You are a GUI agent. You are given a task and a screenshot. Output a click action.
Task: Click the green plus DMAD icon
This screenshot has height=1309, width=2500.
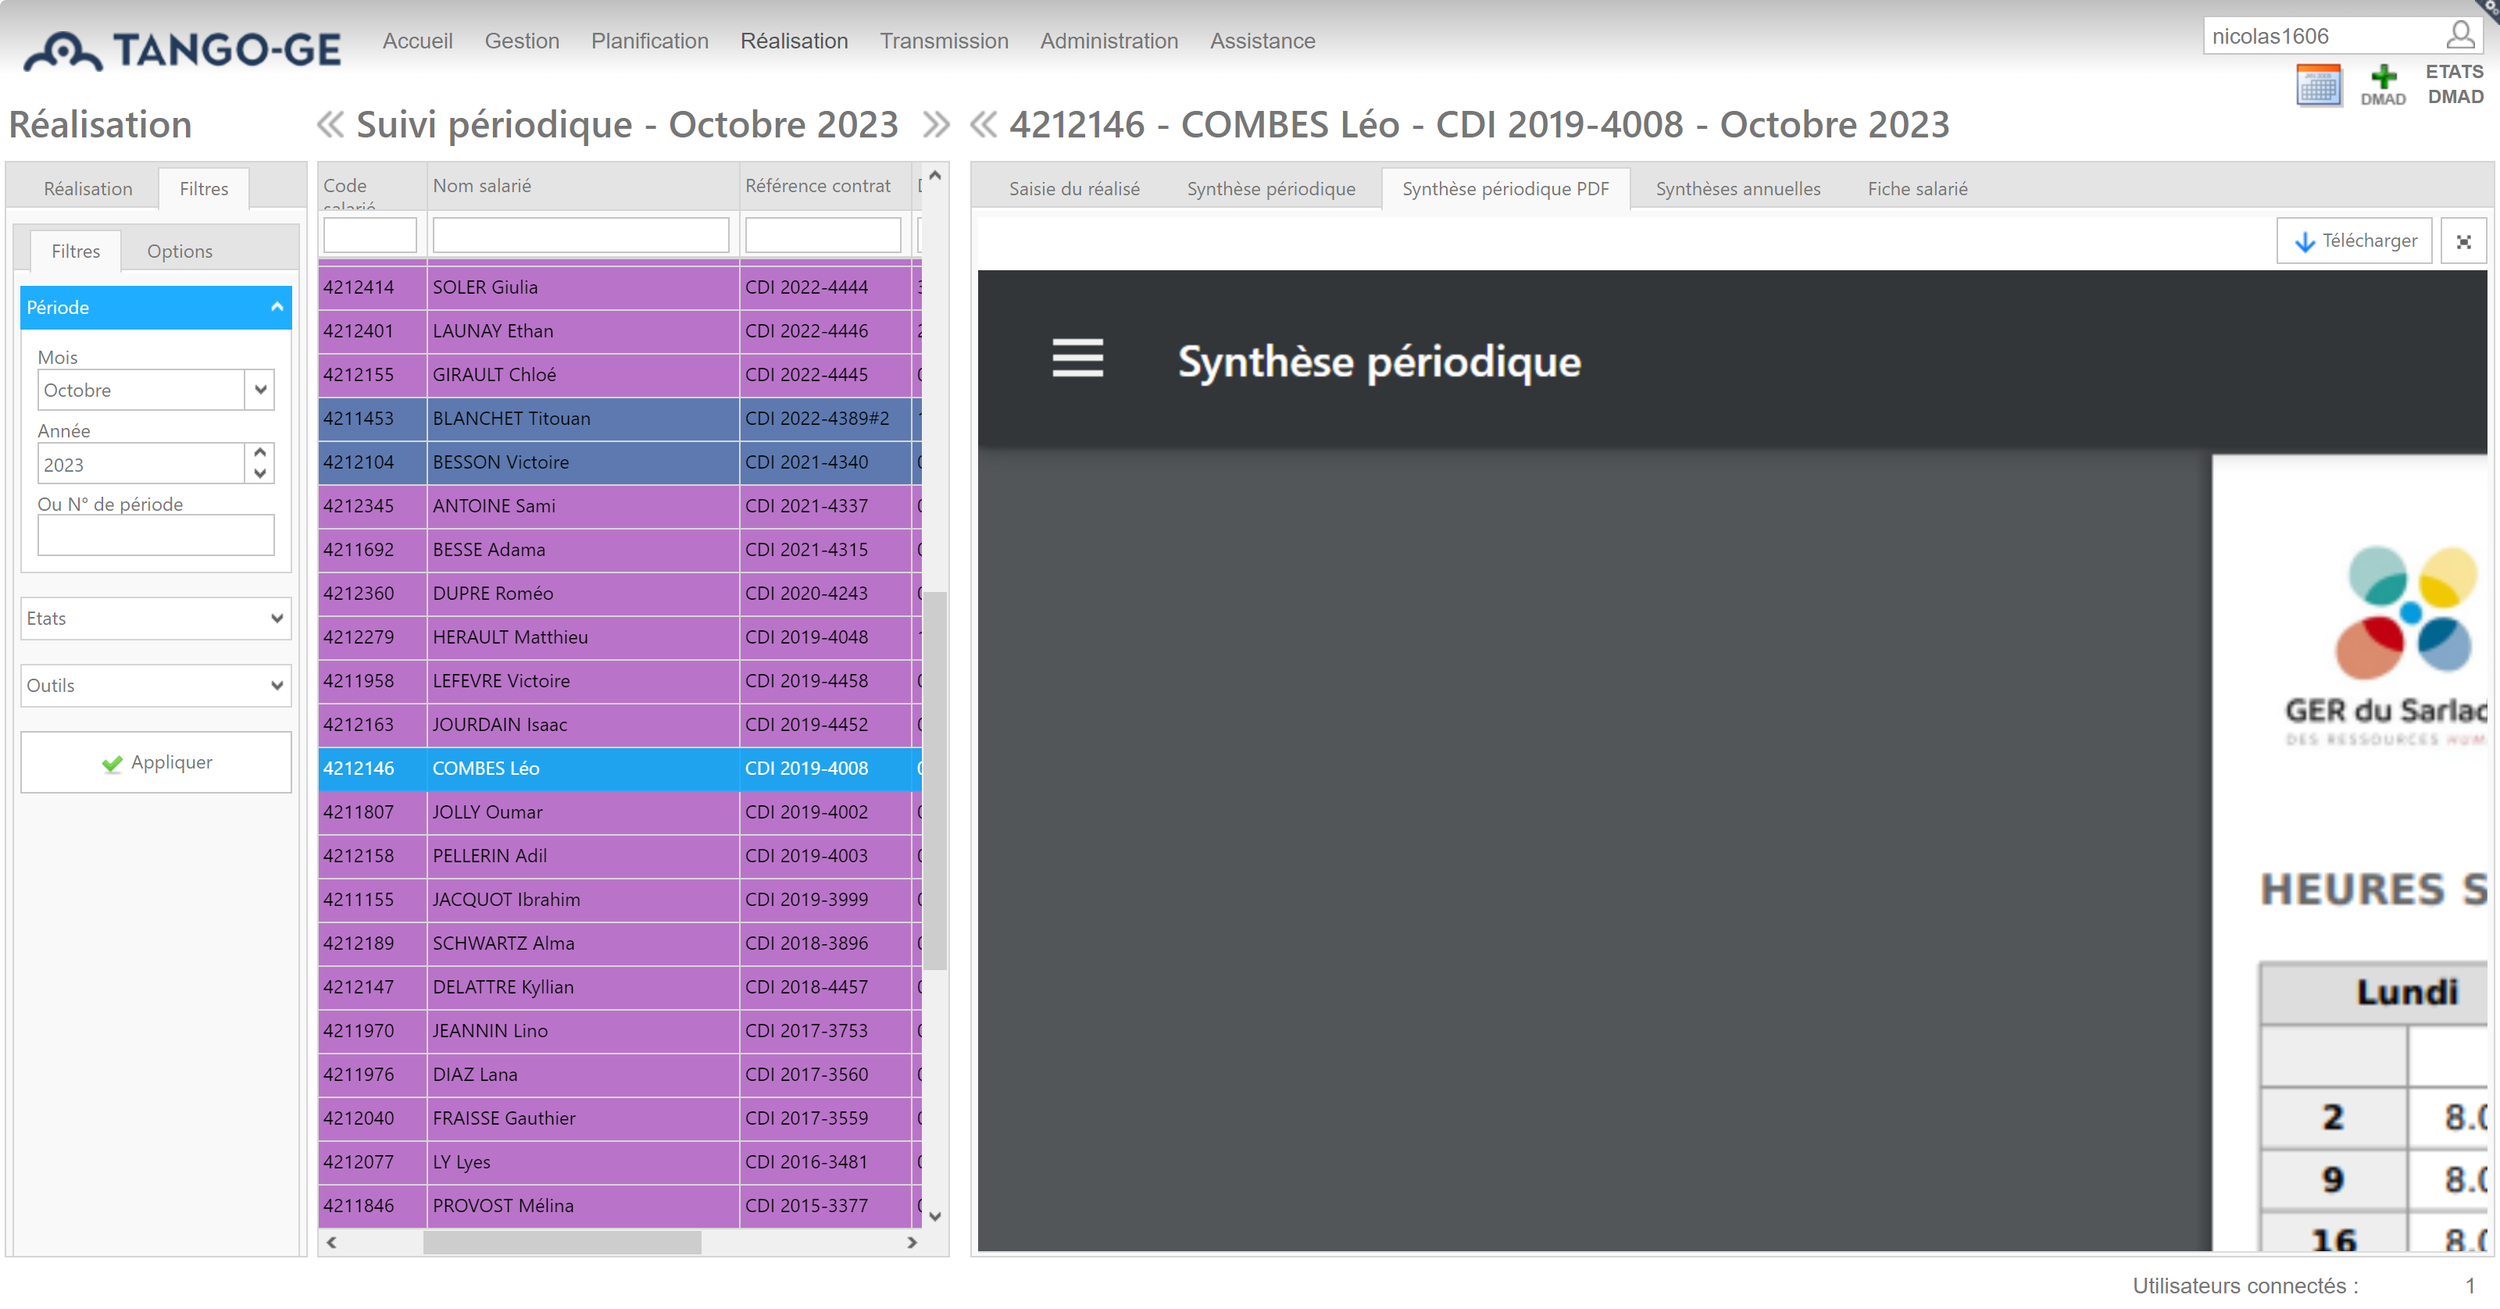point(2383,85)
